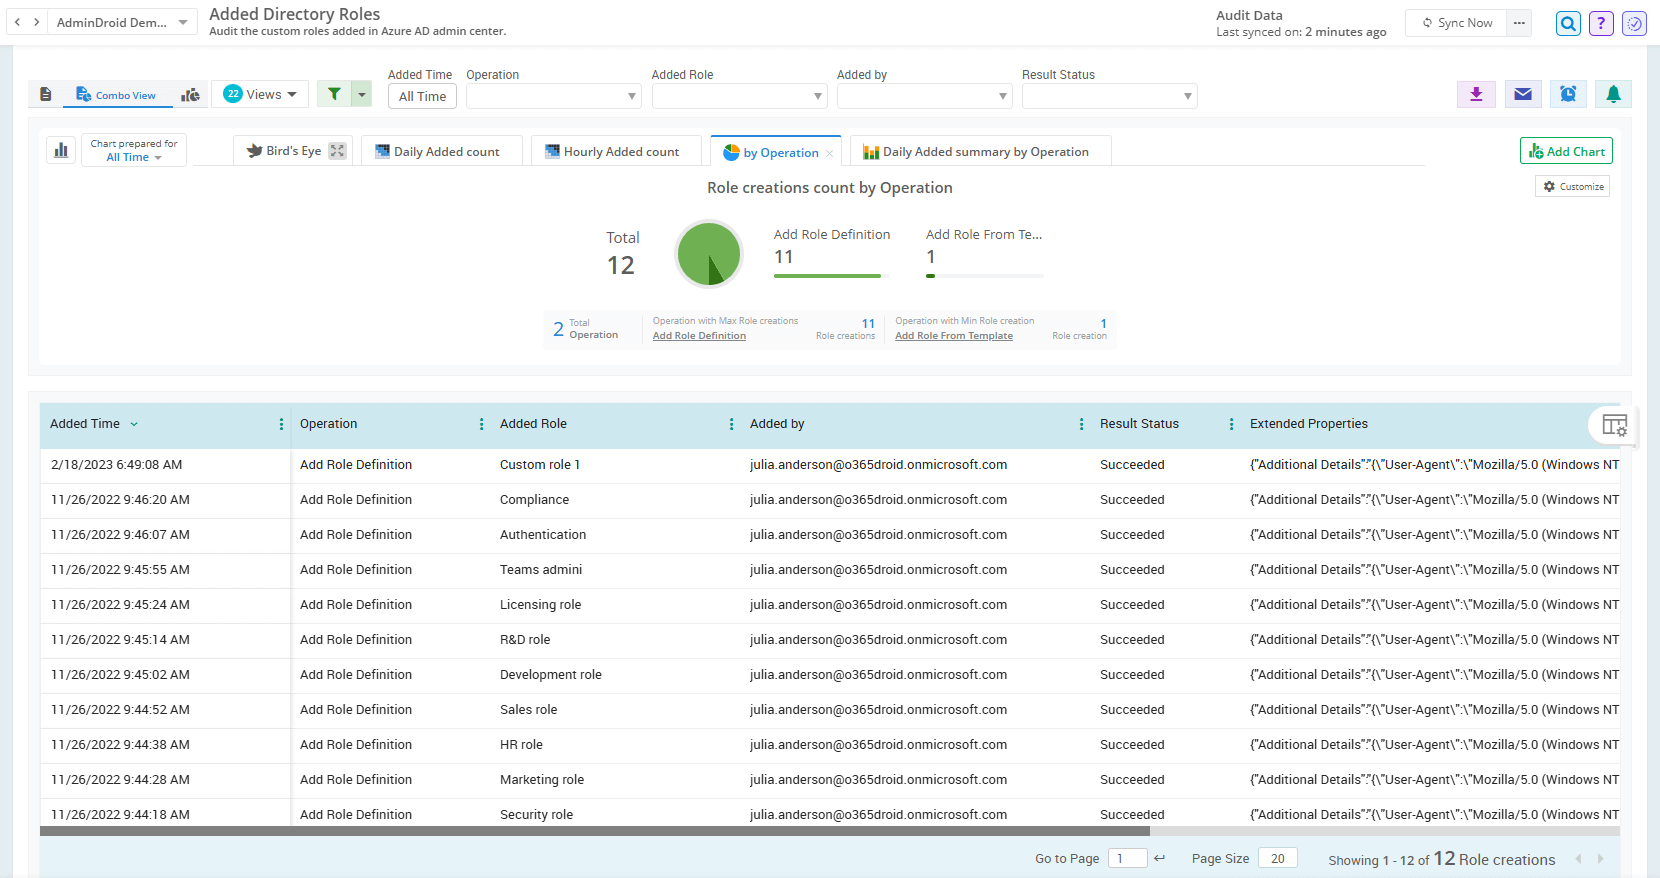Open Daily Added summary by Operation tab
1660x878 pixels.
click(x=980, y=151)
